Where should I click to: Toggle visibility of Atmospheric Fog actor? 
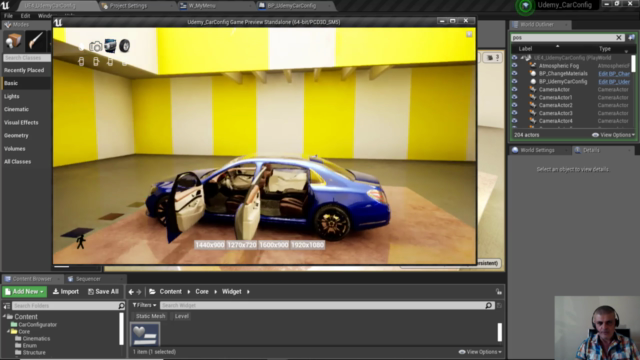(515, 66)
